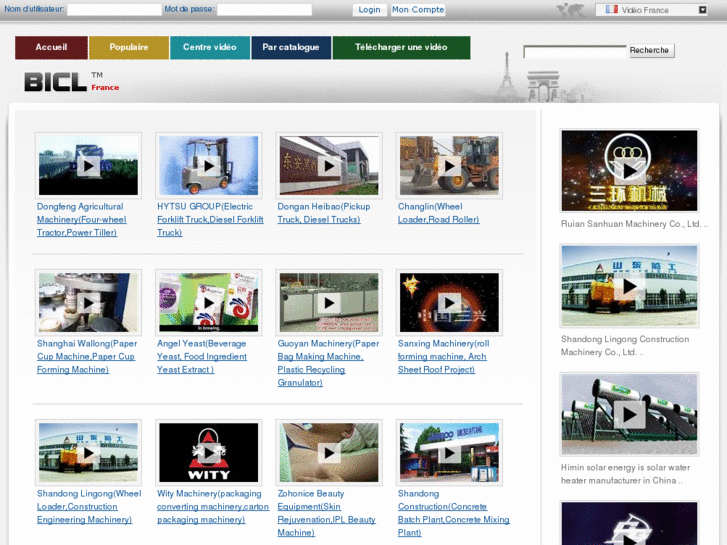The height and width of the screenshot is (545, 727).
Task: Play the Sanxing Machinery video
Action: coord(449,302)
